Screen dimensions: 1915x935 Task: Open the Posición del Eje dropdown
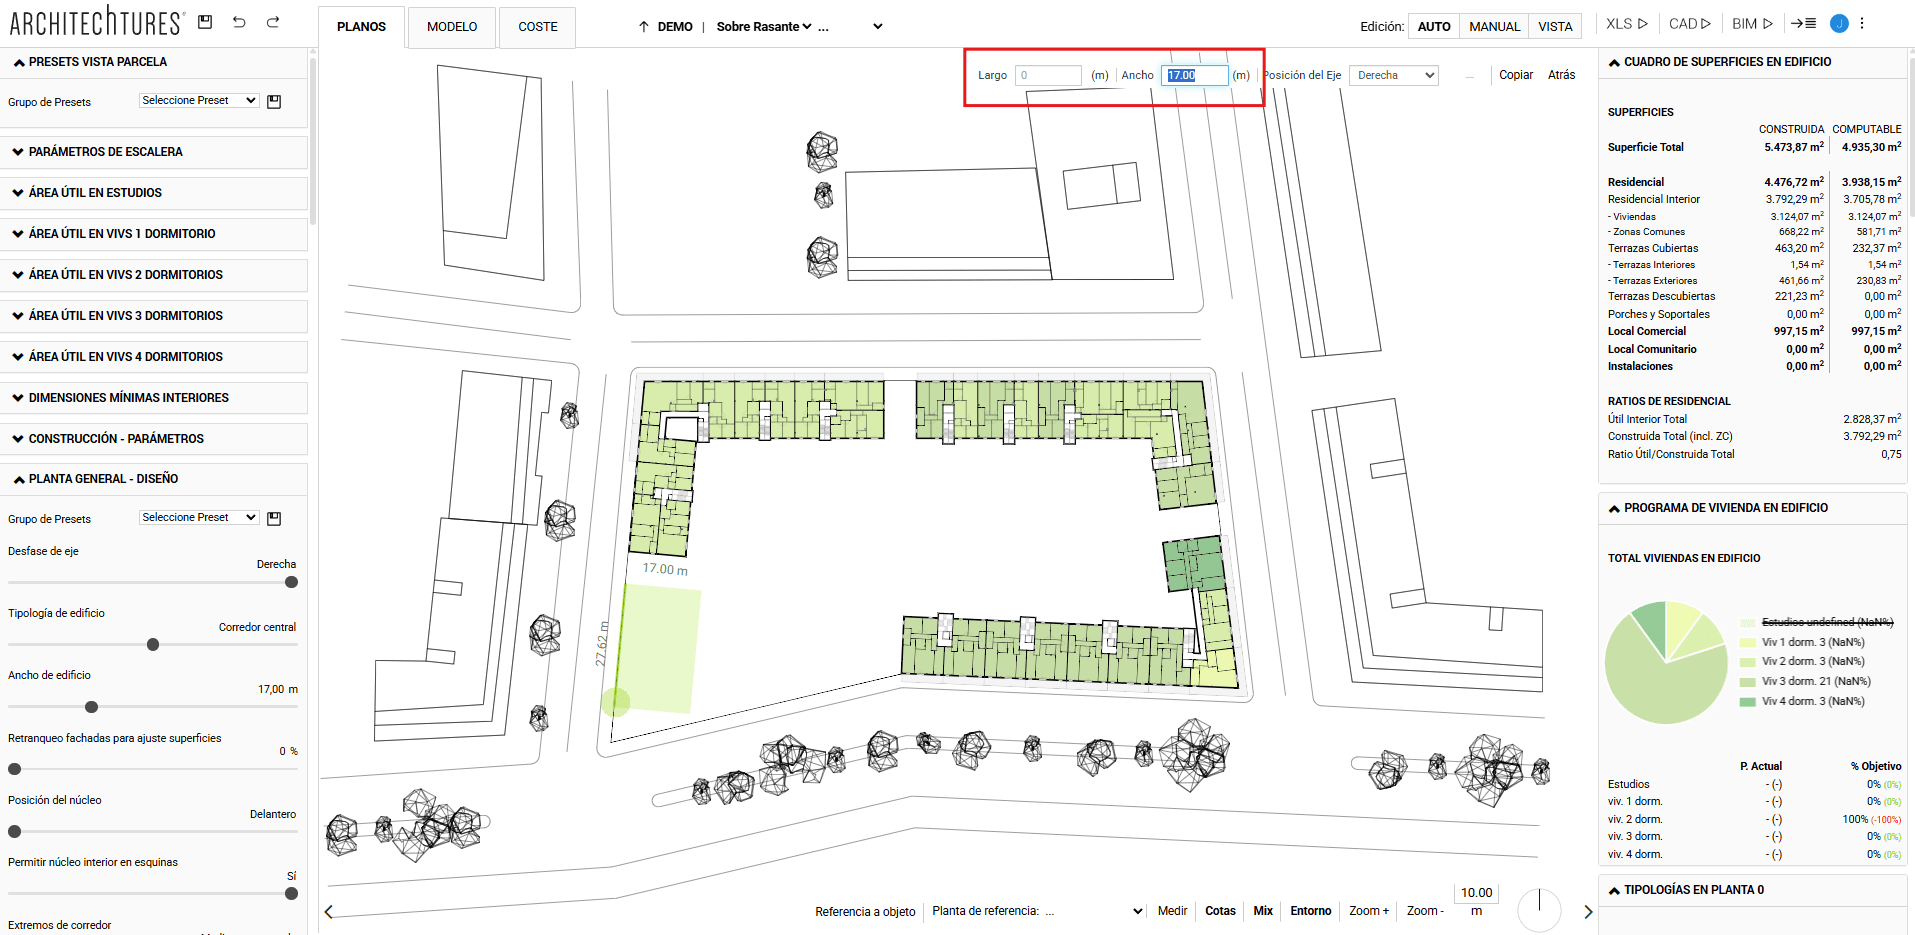tap(1393, 75)
